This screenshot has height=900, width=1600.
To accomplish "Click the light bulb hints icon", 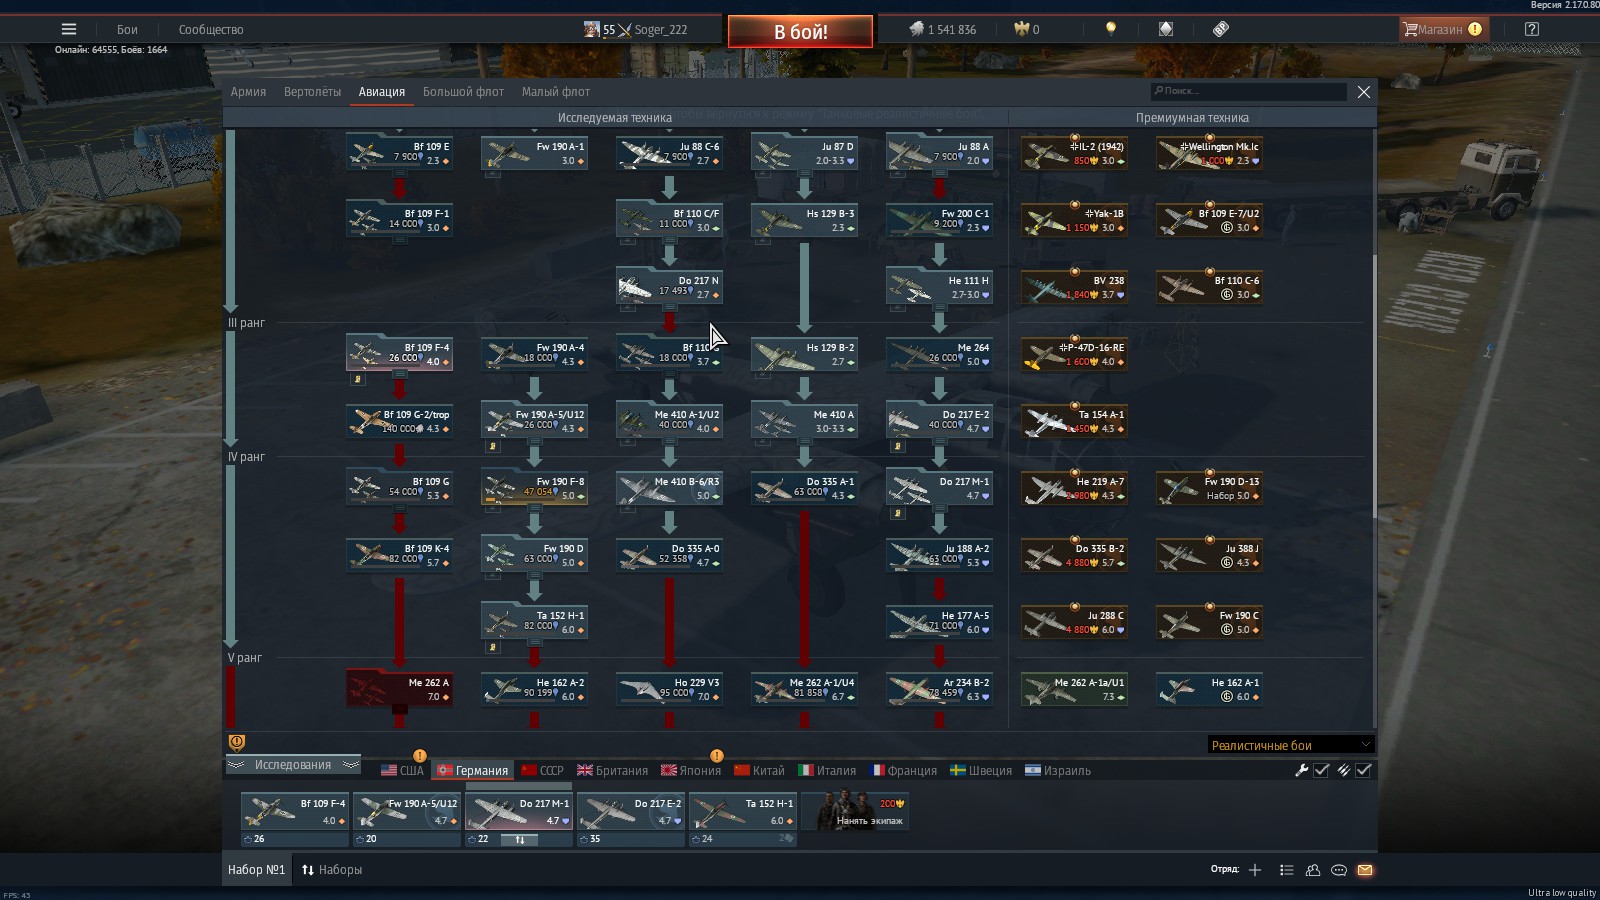I will [x=1110, y=29].
